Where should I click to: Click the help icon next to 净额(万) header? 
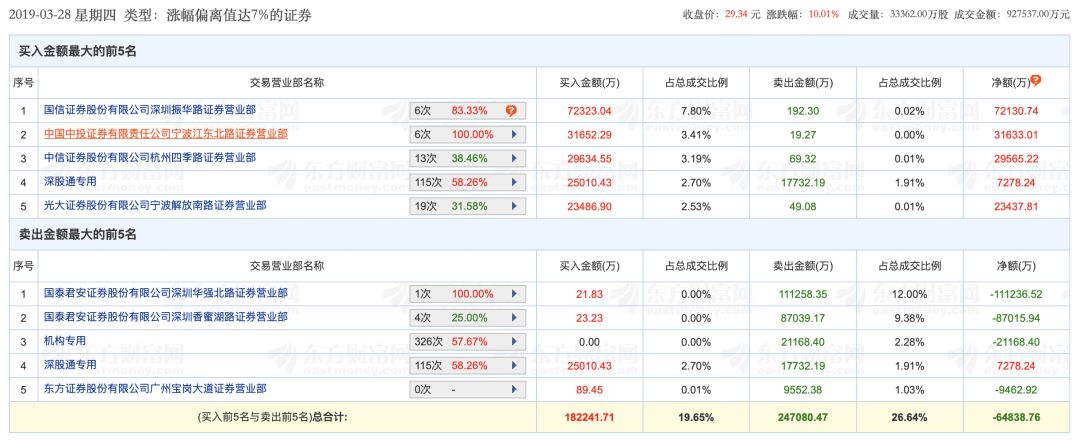click(x=1035, y=81)
